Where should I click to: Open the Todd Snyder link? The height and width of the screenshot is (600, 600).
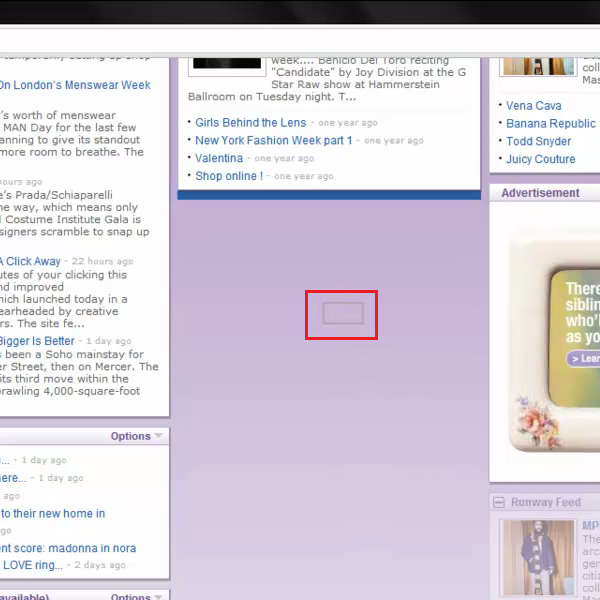[x=538, y=141]
